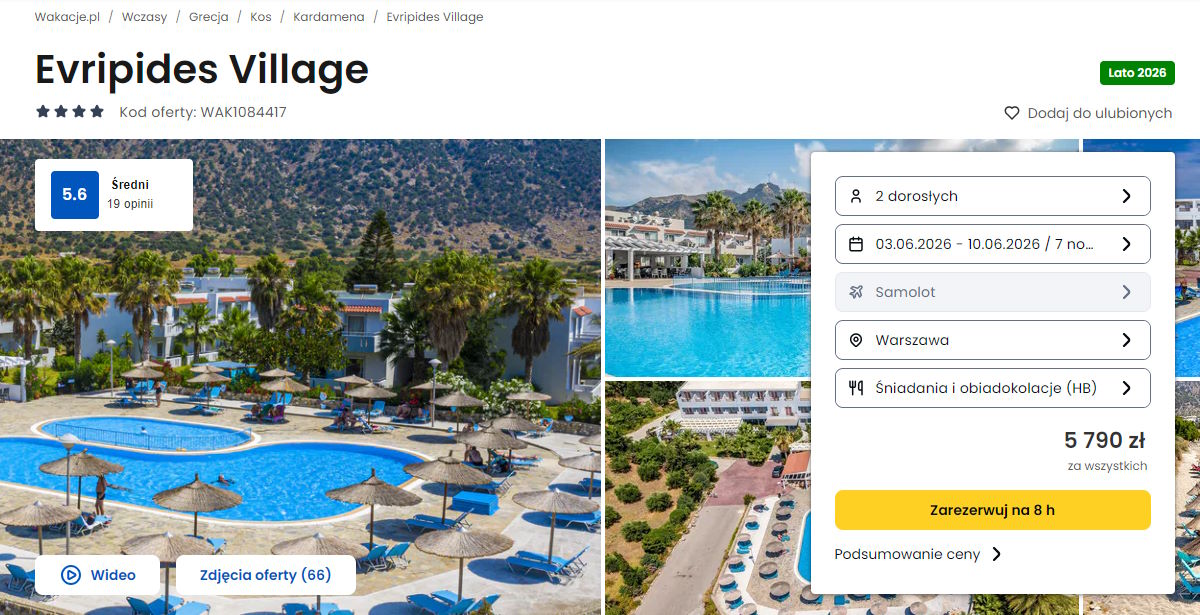Click Zarezerwuj na 8 h button
The width and height of the screenshot is (1200, 615).
click(x=993, y=510)
